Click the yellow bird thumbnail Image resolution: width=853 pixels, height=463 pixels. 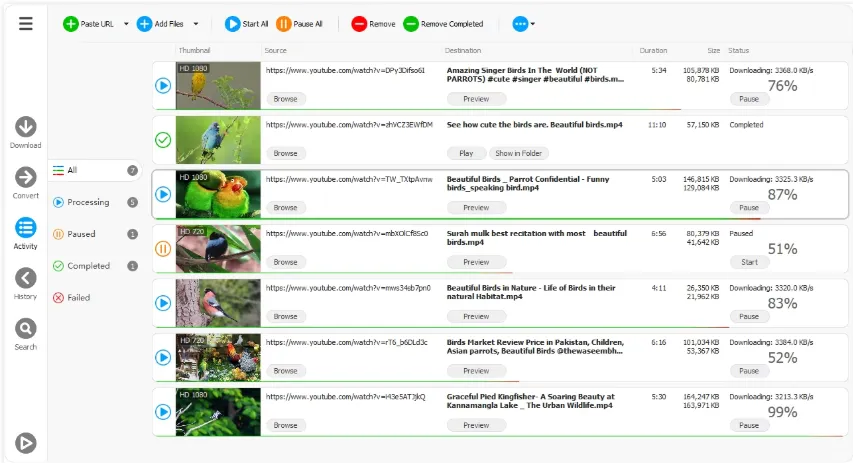click(218, 85)
